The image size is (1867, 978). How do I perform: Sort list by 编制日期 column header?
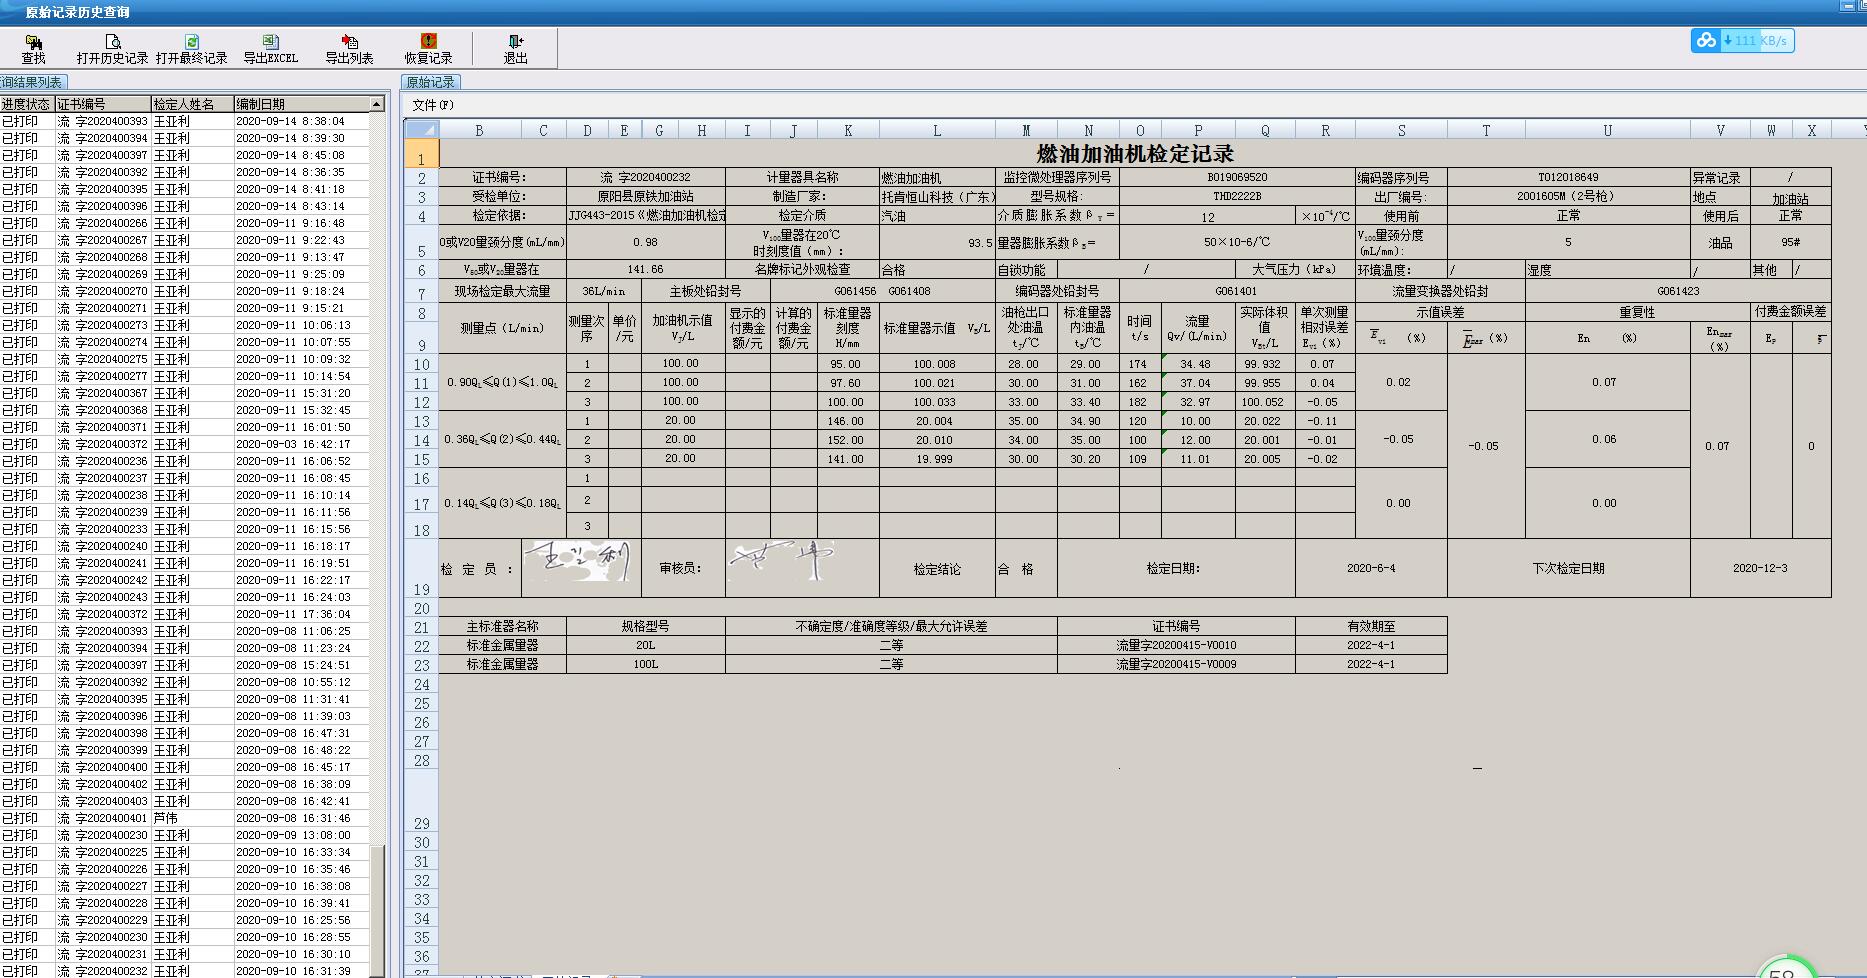point(300,104)
